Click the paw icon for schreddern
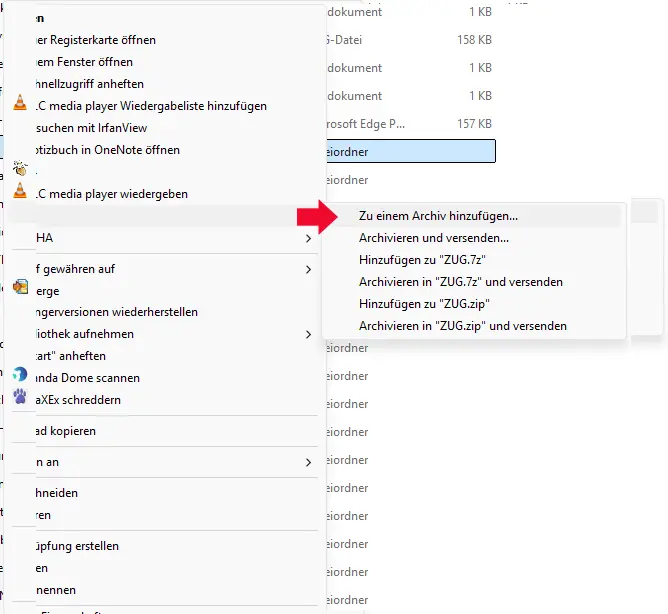This screenshot has width=668, height=614. [x=20, y=397]
